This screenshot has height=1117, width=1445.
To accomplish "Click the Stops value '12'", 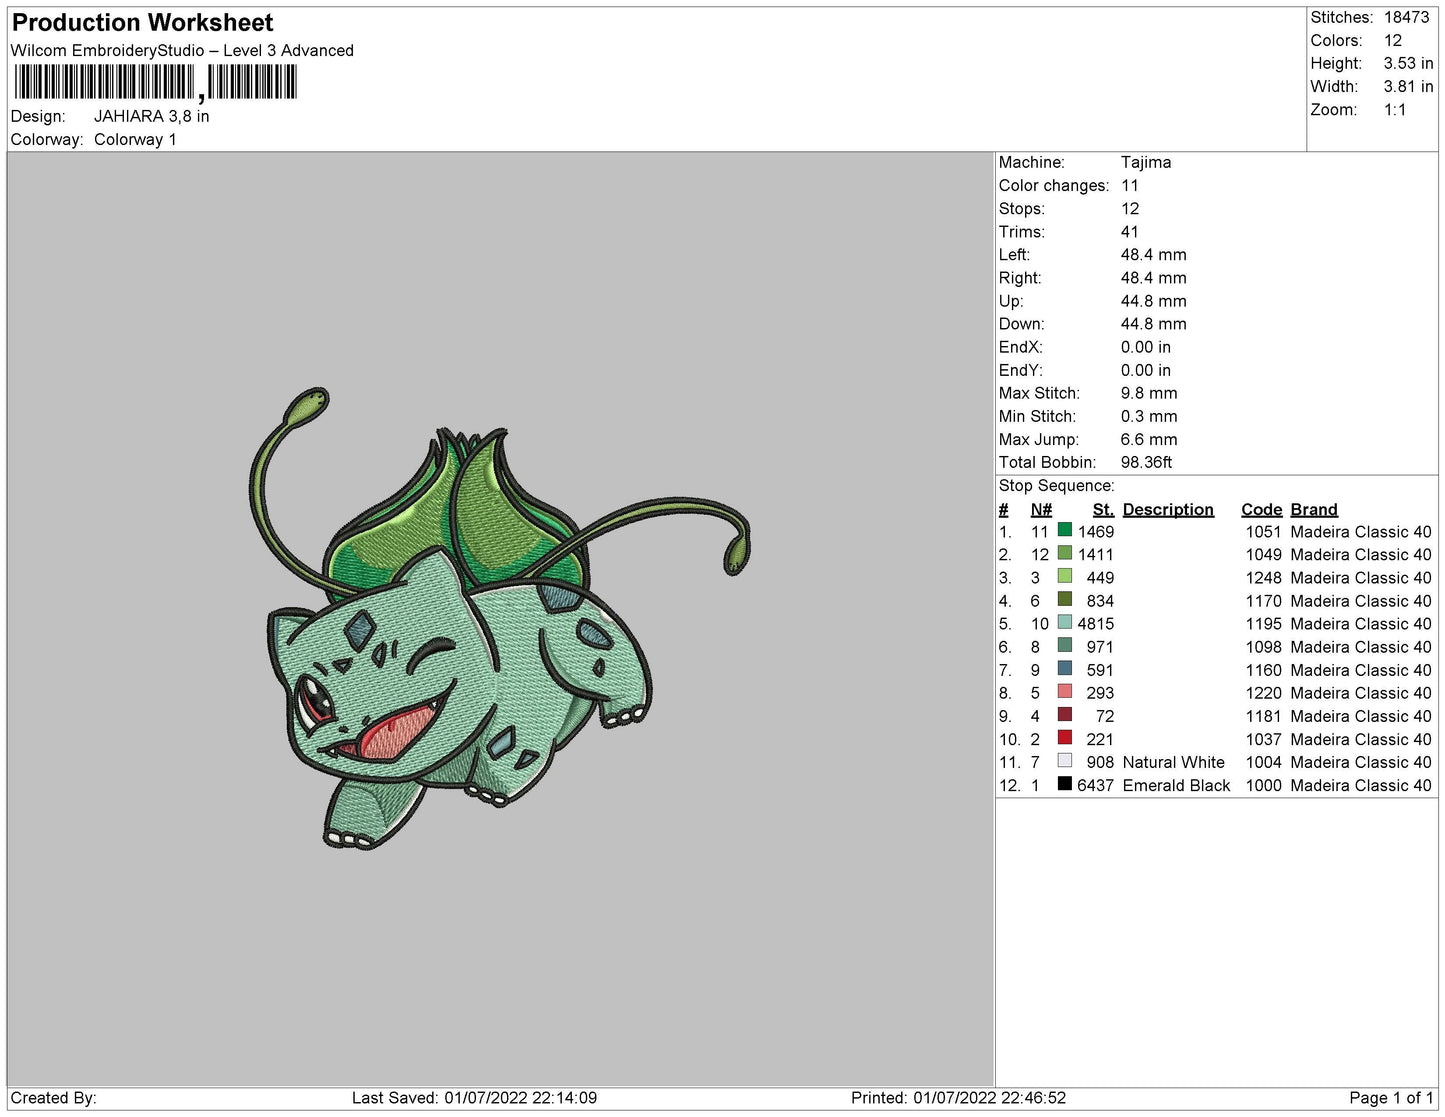I will (1130, 208).
